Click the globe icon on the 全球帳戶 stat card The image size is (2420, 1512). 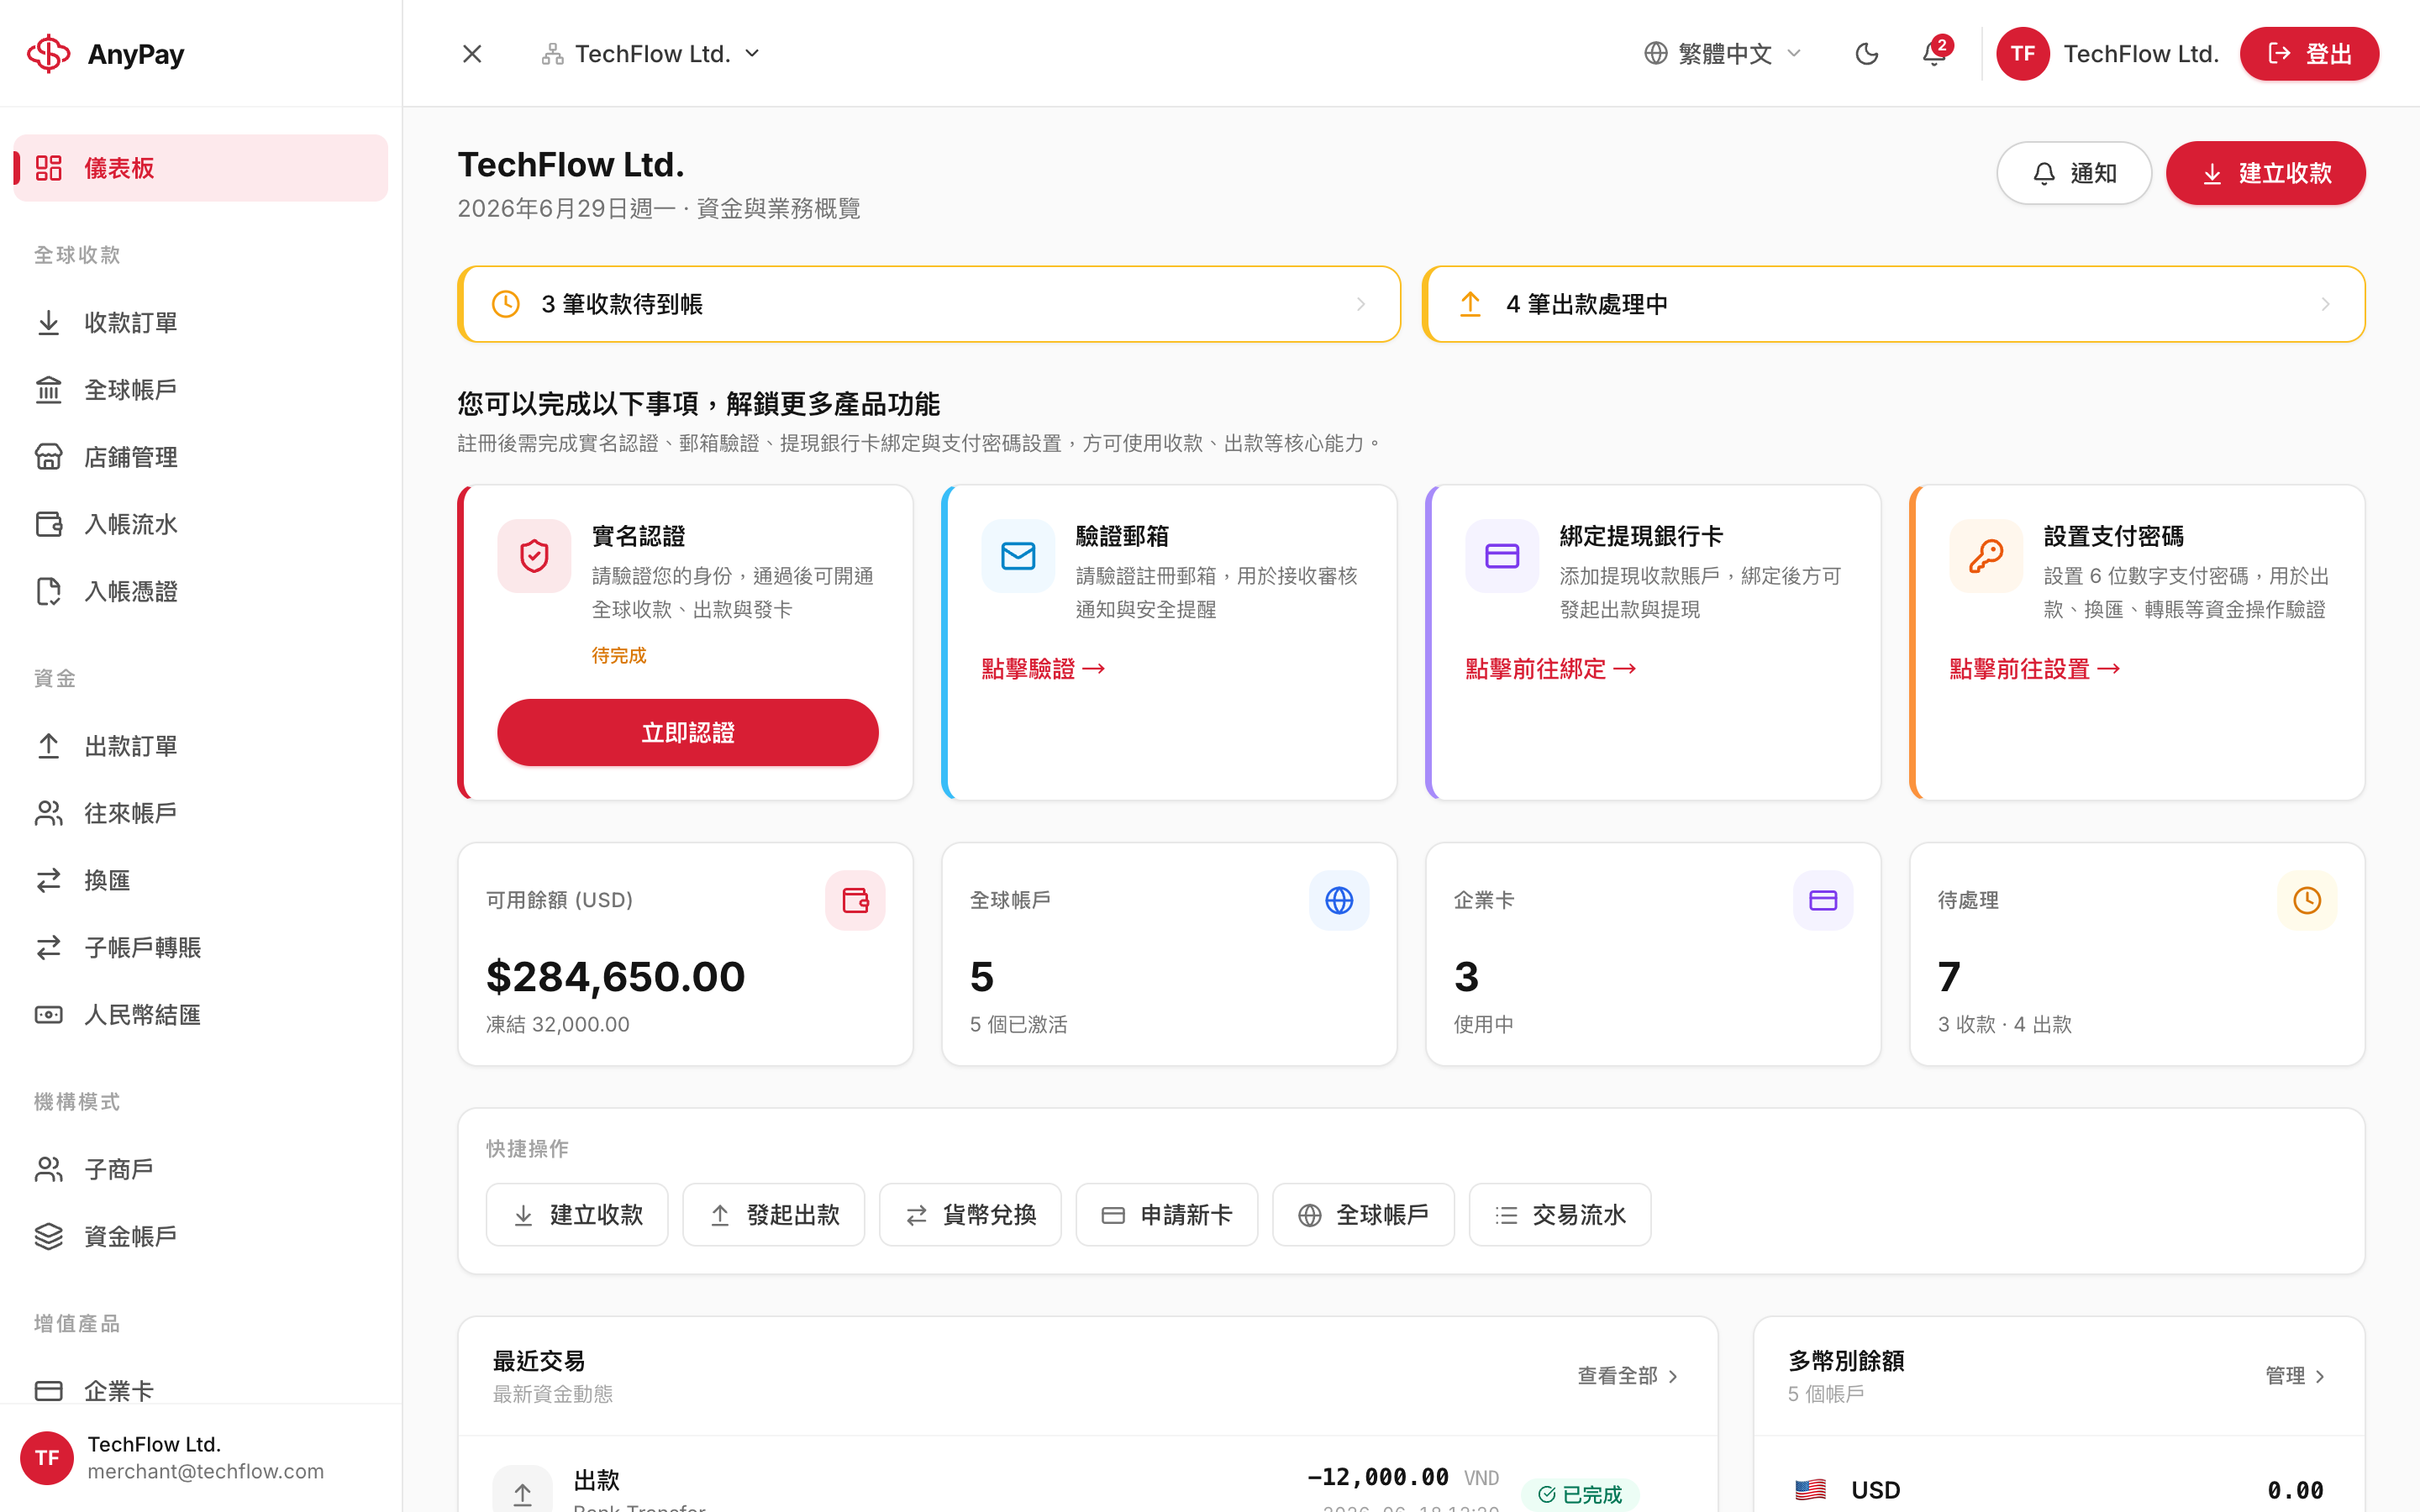1339,900
